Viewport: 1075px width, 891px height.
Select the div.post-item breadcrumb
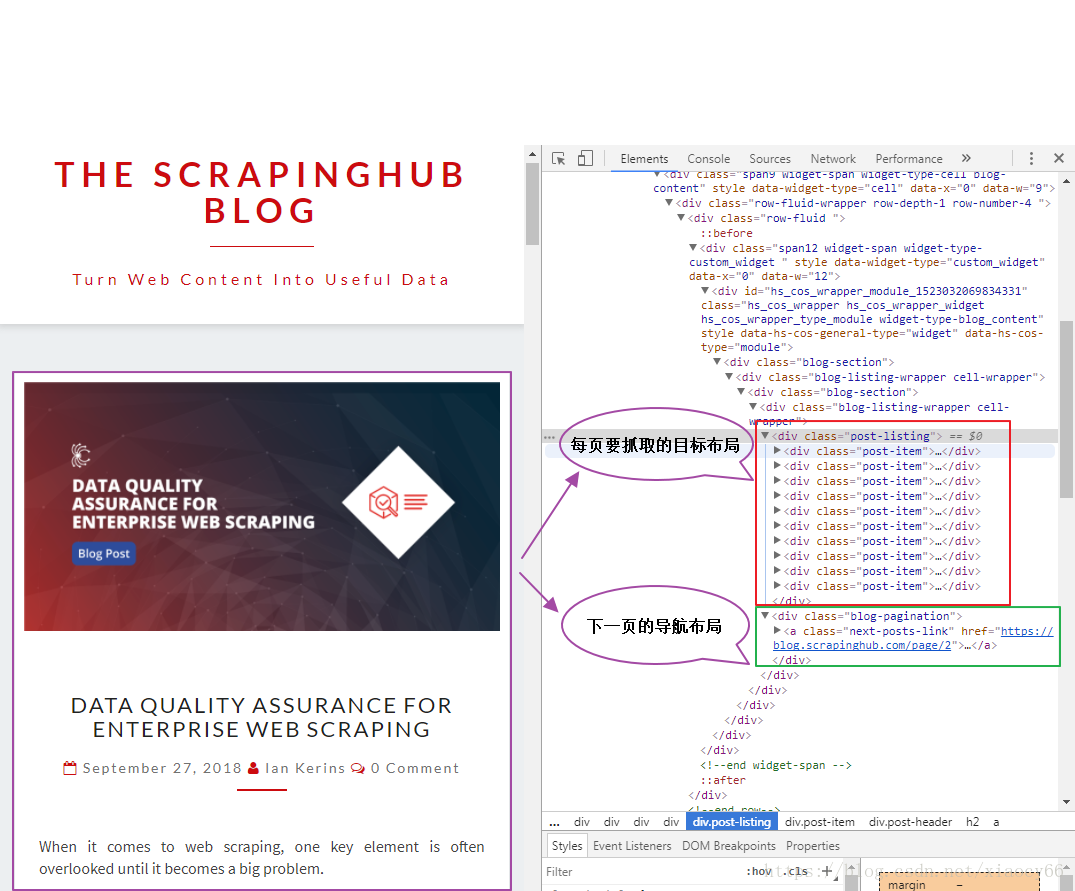coord(819,822)
